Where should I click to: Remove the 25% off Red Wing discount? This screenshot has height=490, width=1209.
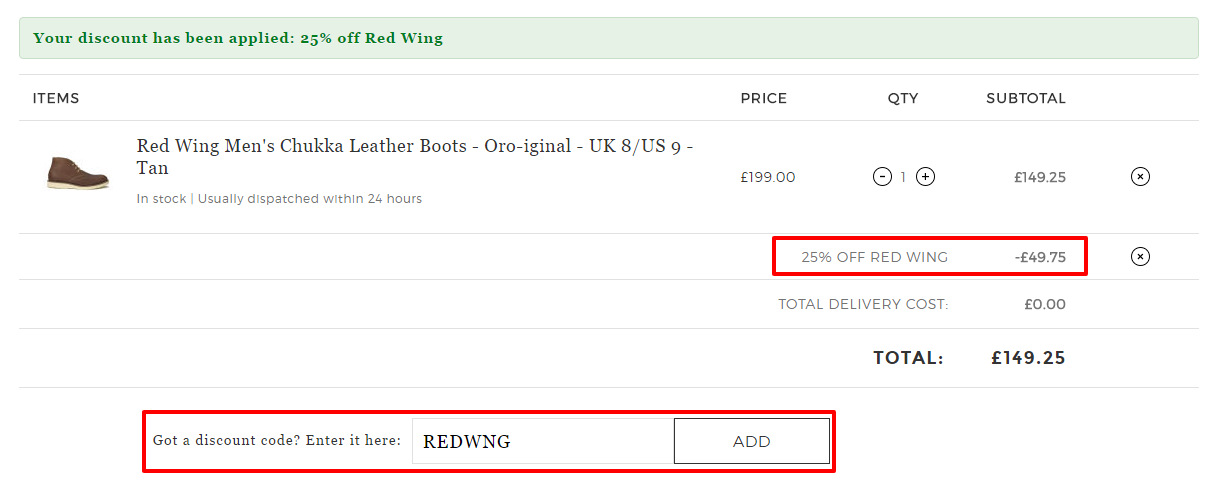tap(1140, 257)
